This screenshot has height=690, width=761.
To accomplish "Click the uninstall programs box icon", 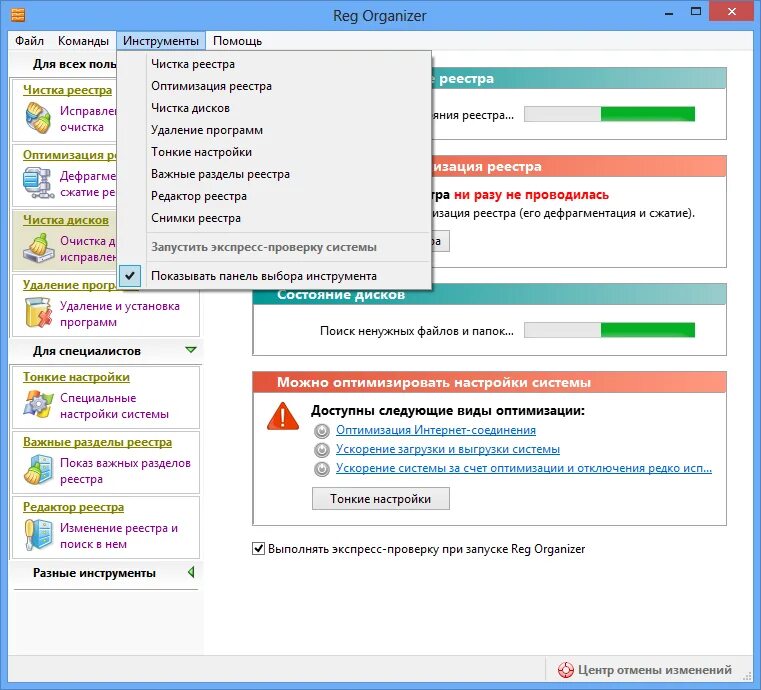I will click(x=38, y=313).
